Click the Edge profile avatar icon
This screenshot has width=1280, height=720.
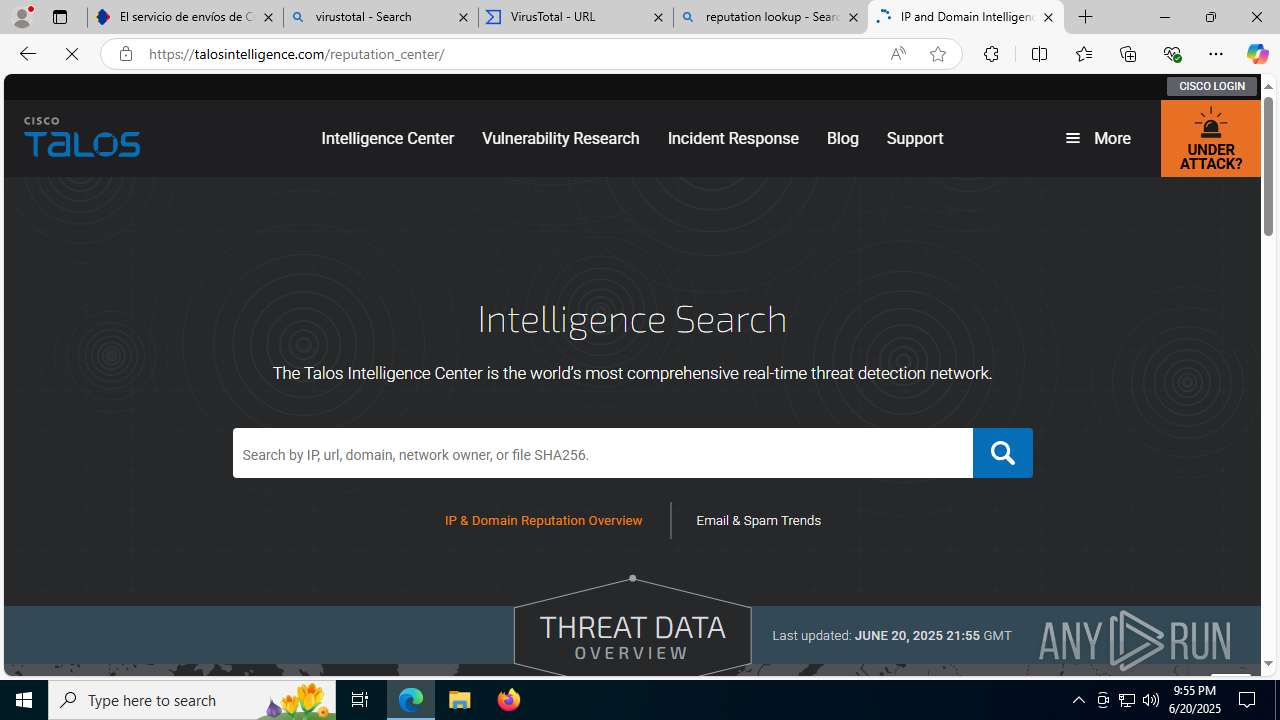coord(22,17)
